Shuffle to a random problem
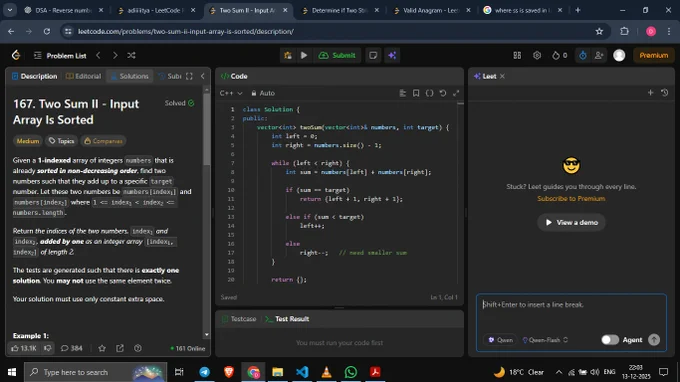Screen dimensions: 680x382 click(131, 55)
